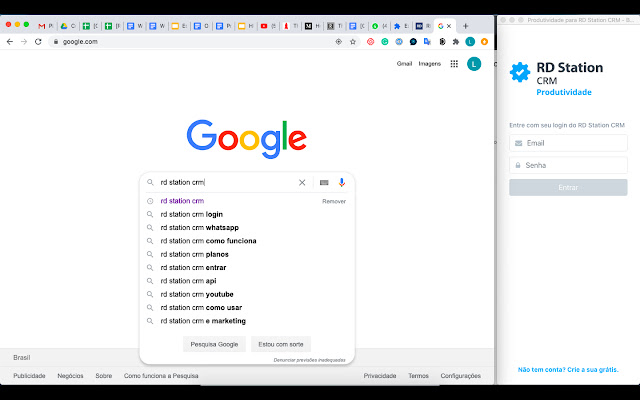Open the Gmail link on Google page
640x400 pixels.
(x=404, y=64)
